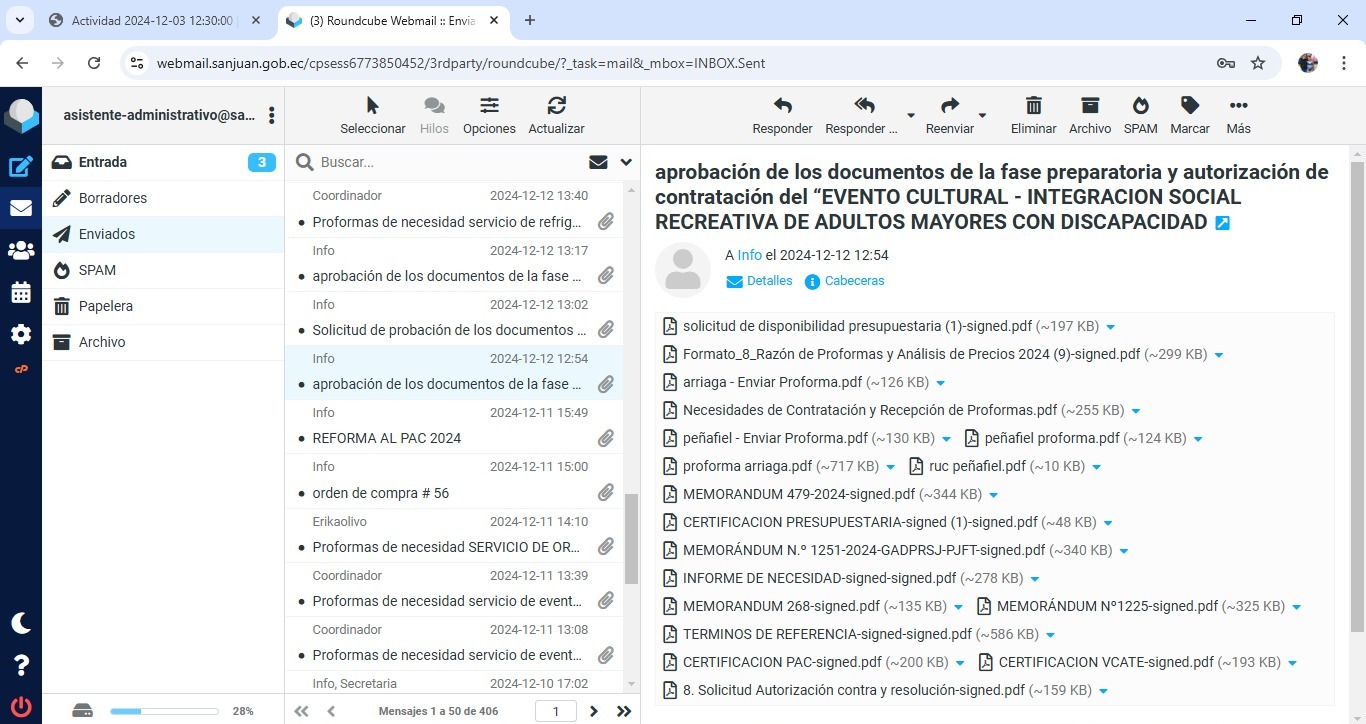
Task: Toggle dark mode with the moon icon
Action: click(21, 623)
